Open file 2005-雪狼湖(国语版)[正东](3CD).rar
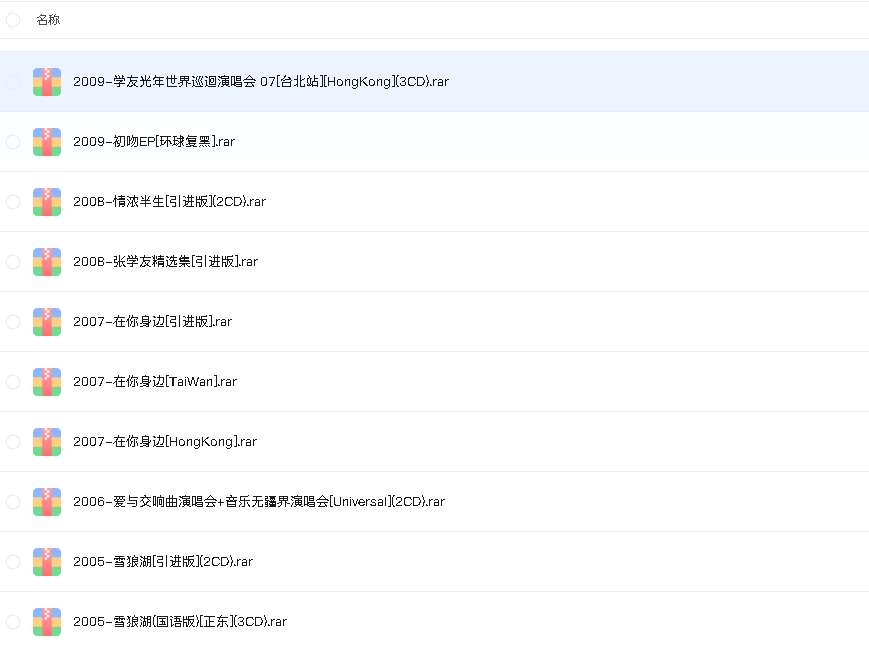The image size is (869, 650). tap(180, 621)
